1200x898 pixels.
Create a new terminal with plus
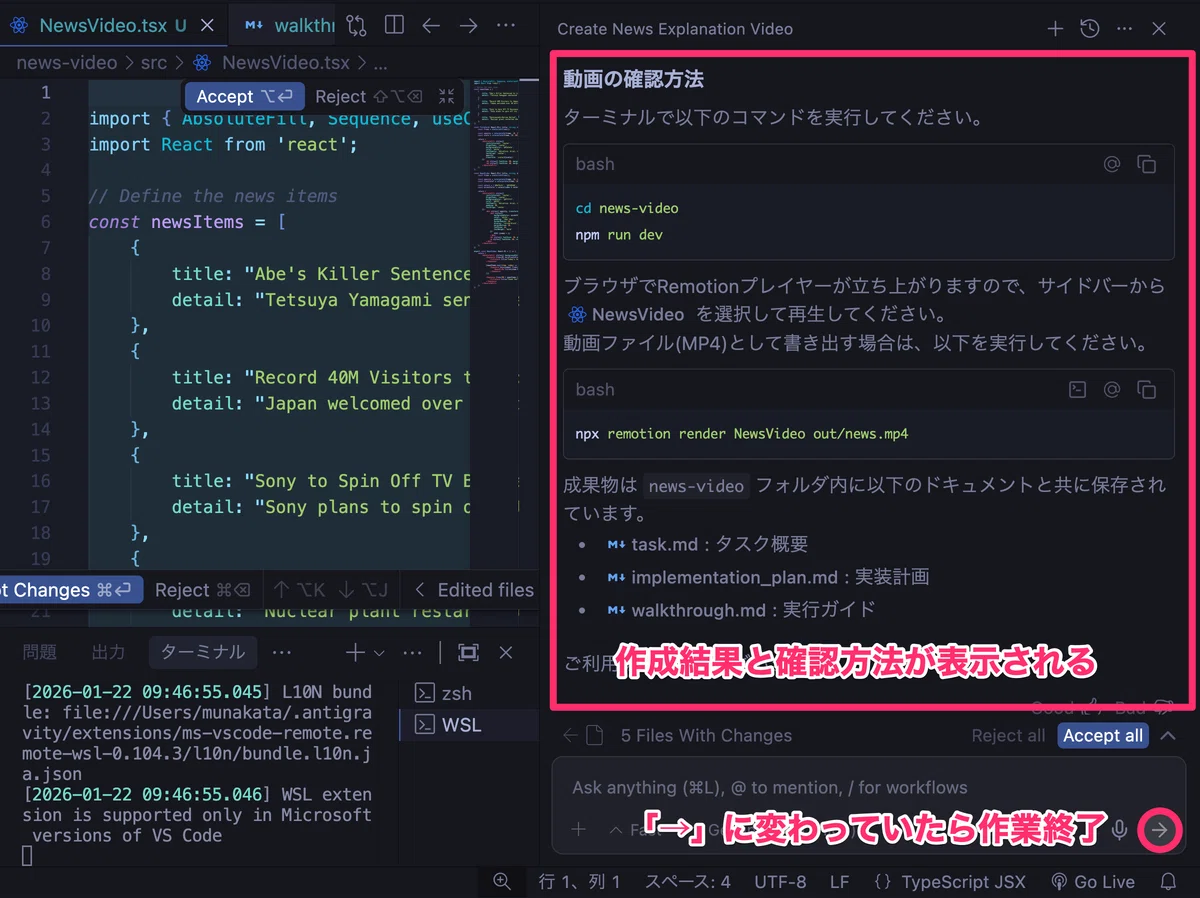click(354, 652)
